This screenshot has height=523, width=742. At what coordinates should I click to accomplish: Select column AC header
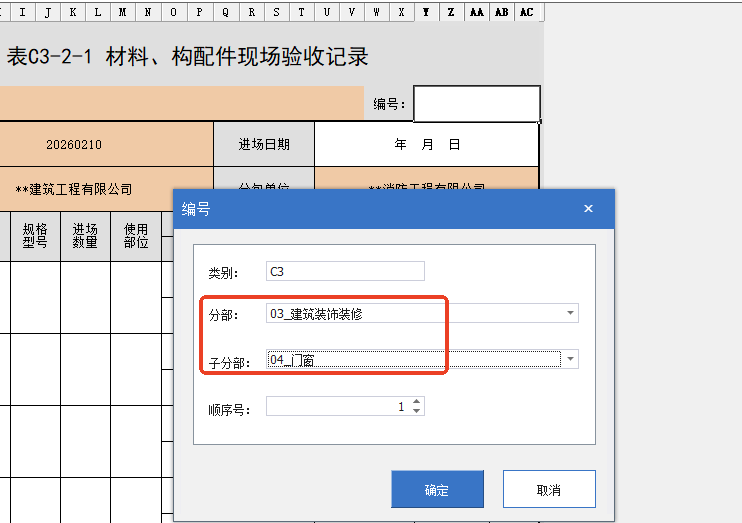tap(527, 12)
